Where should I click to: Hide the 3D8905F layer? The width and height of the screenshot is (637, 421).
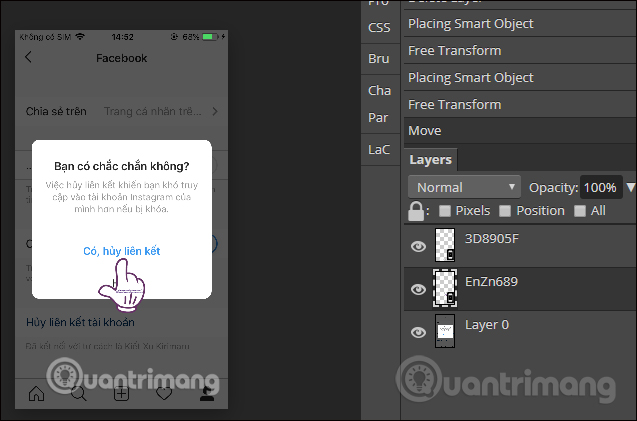click(418, 246)
